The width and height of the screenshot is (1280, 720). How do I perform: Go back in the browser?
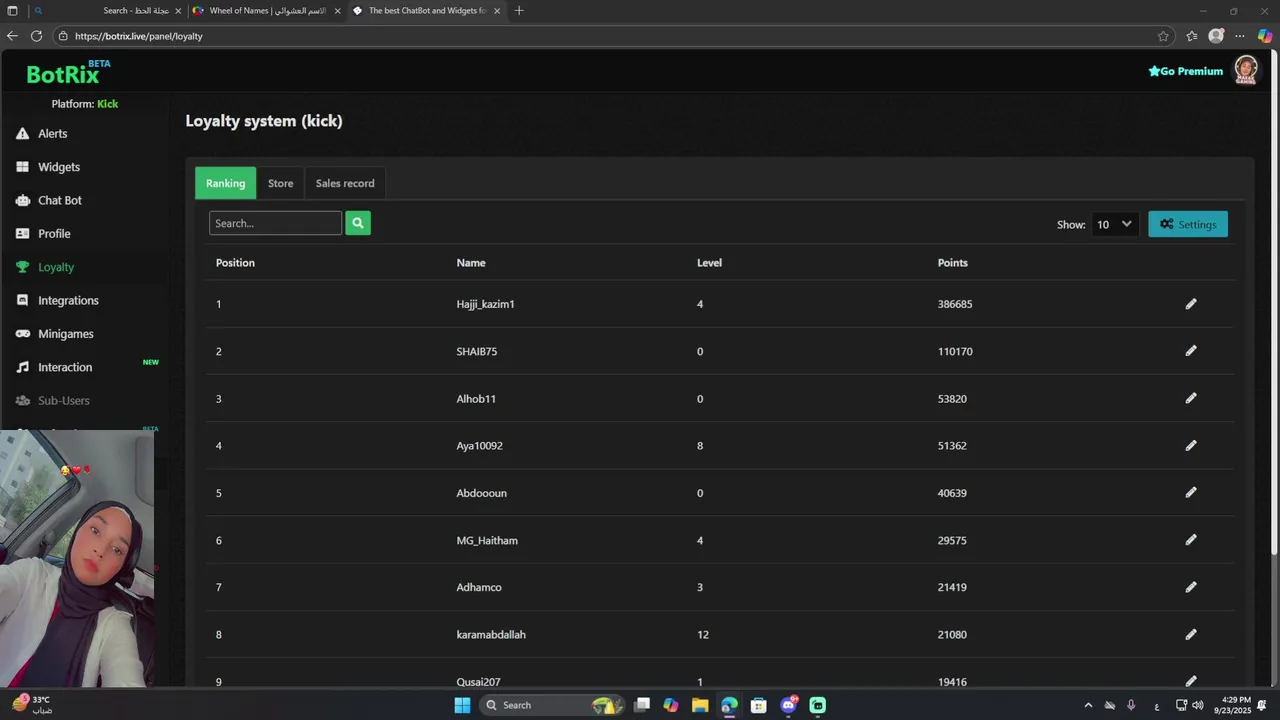click(12, 36)
